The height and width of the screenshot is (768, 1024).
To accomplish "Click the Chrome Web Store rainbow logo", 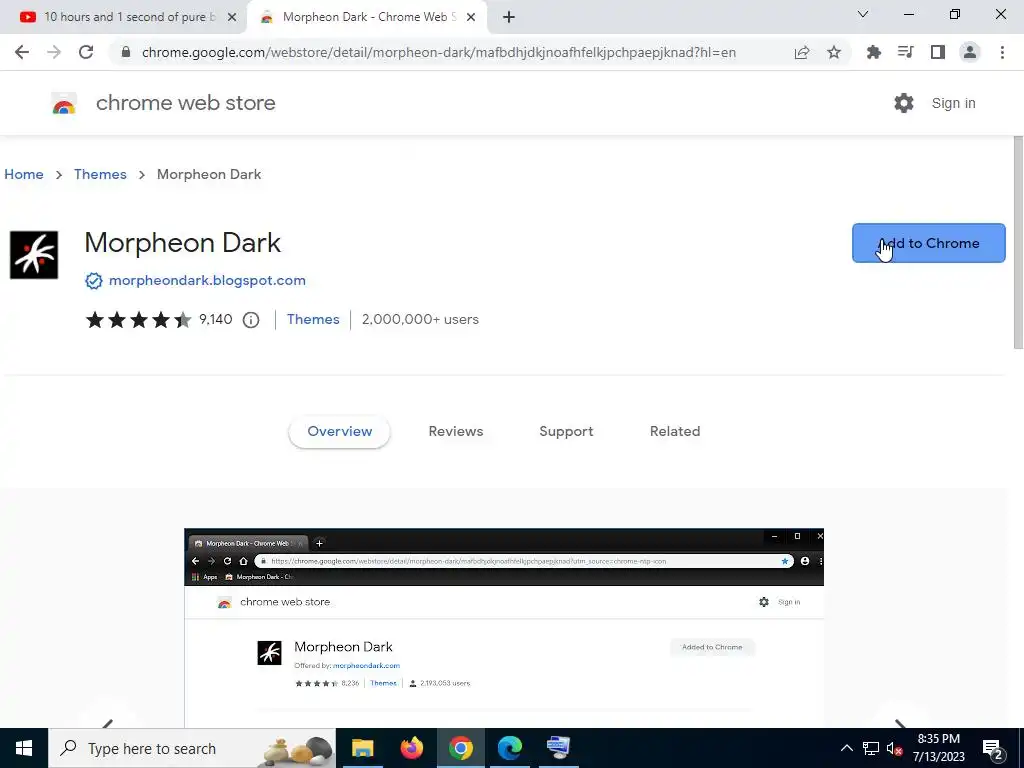I will pos(64,103).
